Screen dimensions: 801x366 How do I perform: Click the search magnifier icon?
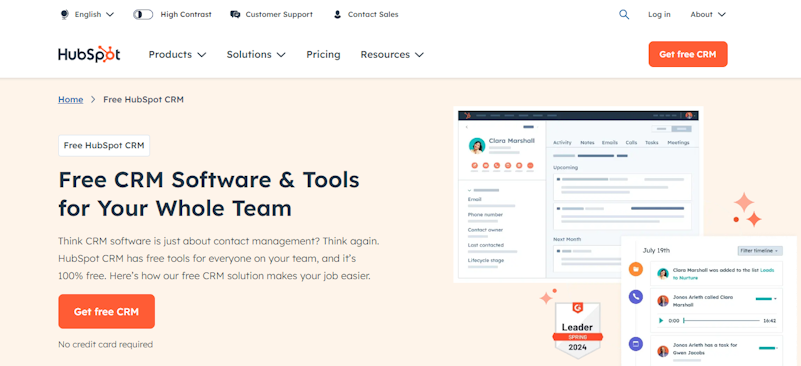pyautogui.click(x=624, y=14)
